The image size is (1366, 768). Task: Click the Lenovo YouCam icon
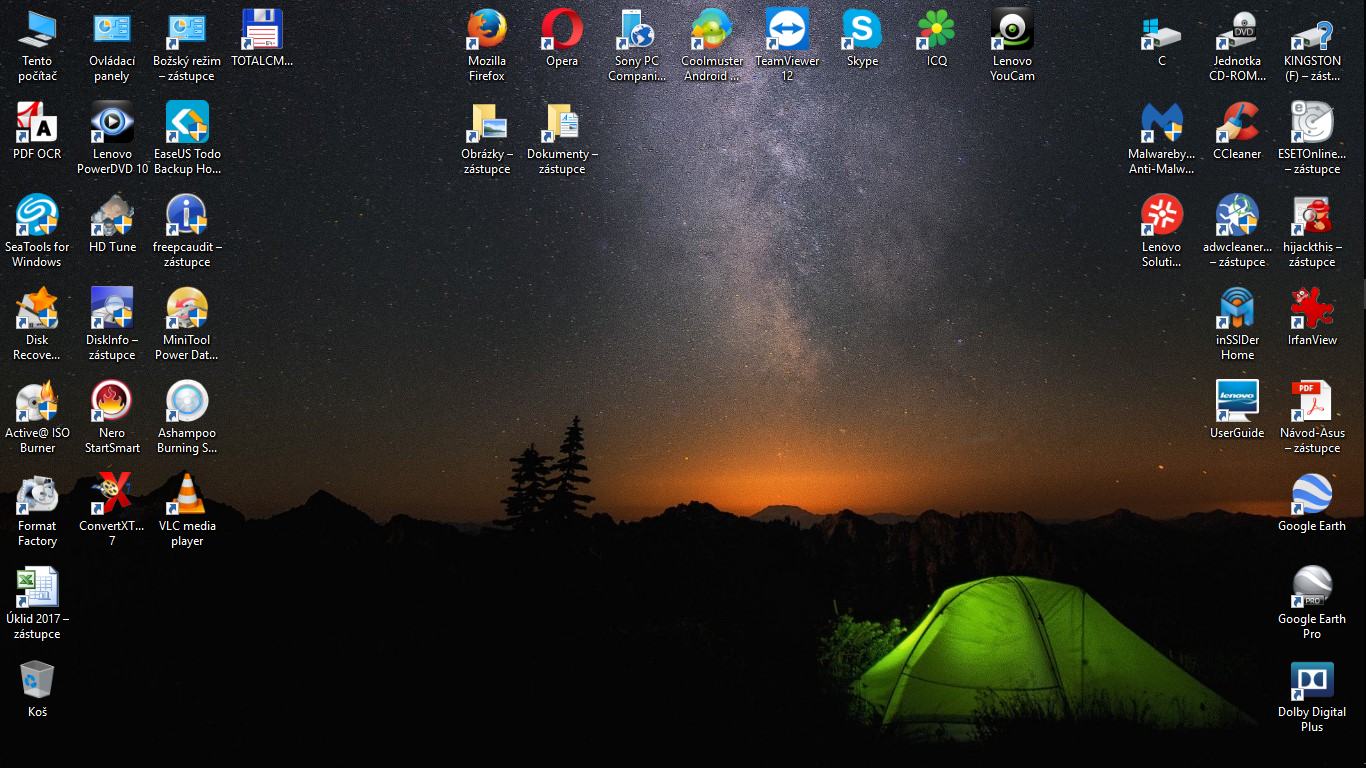(1012, 30)
